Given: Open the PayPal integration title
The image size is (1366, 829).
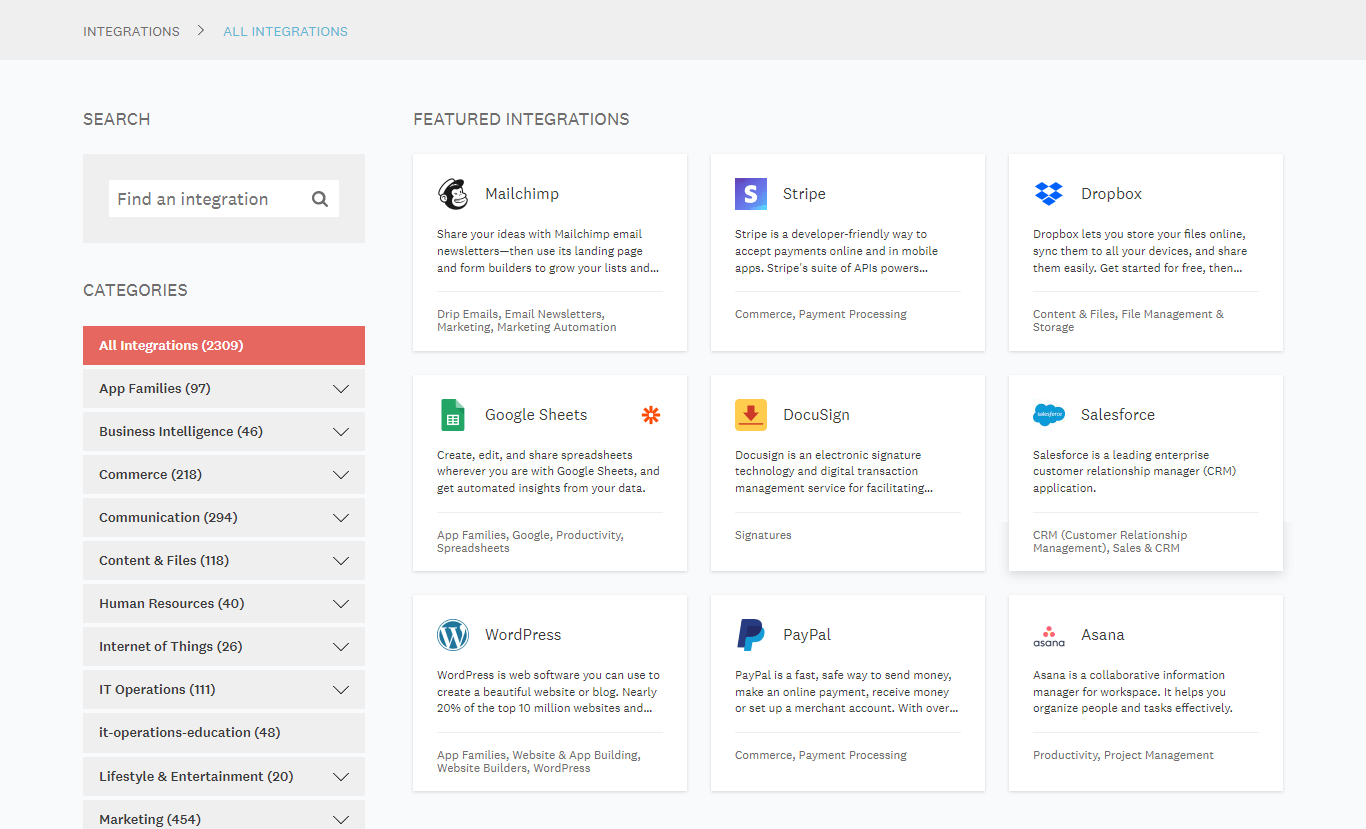Looking at the screenshot, I should point(807,635).
